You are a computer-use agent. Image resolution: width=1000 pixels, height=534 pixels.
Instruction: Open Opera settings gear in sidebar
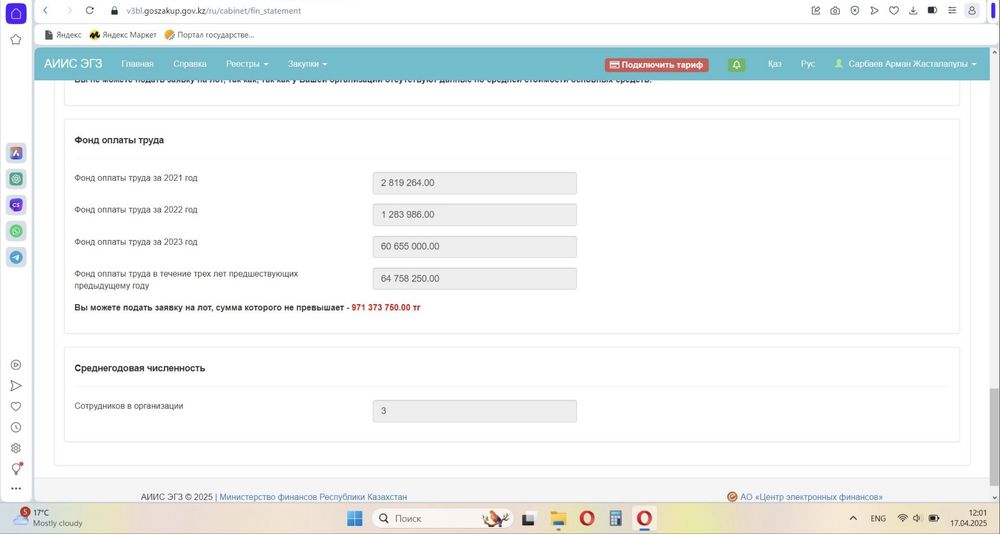point(16,448)
